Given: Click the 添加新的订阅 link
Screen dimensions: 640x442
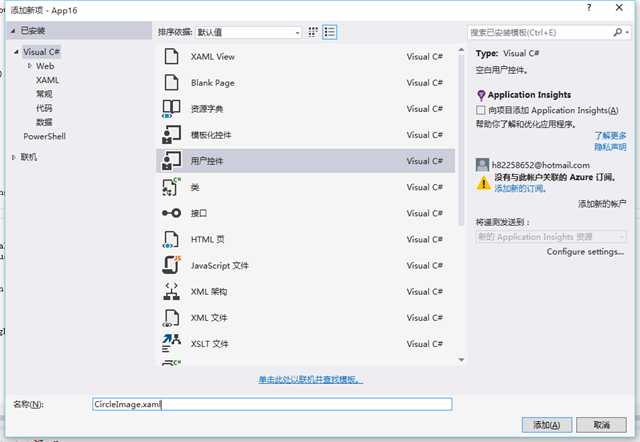Looking at the screenshot, I should click(519, 188).
